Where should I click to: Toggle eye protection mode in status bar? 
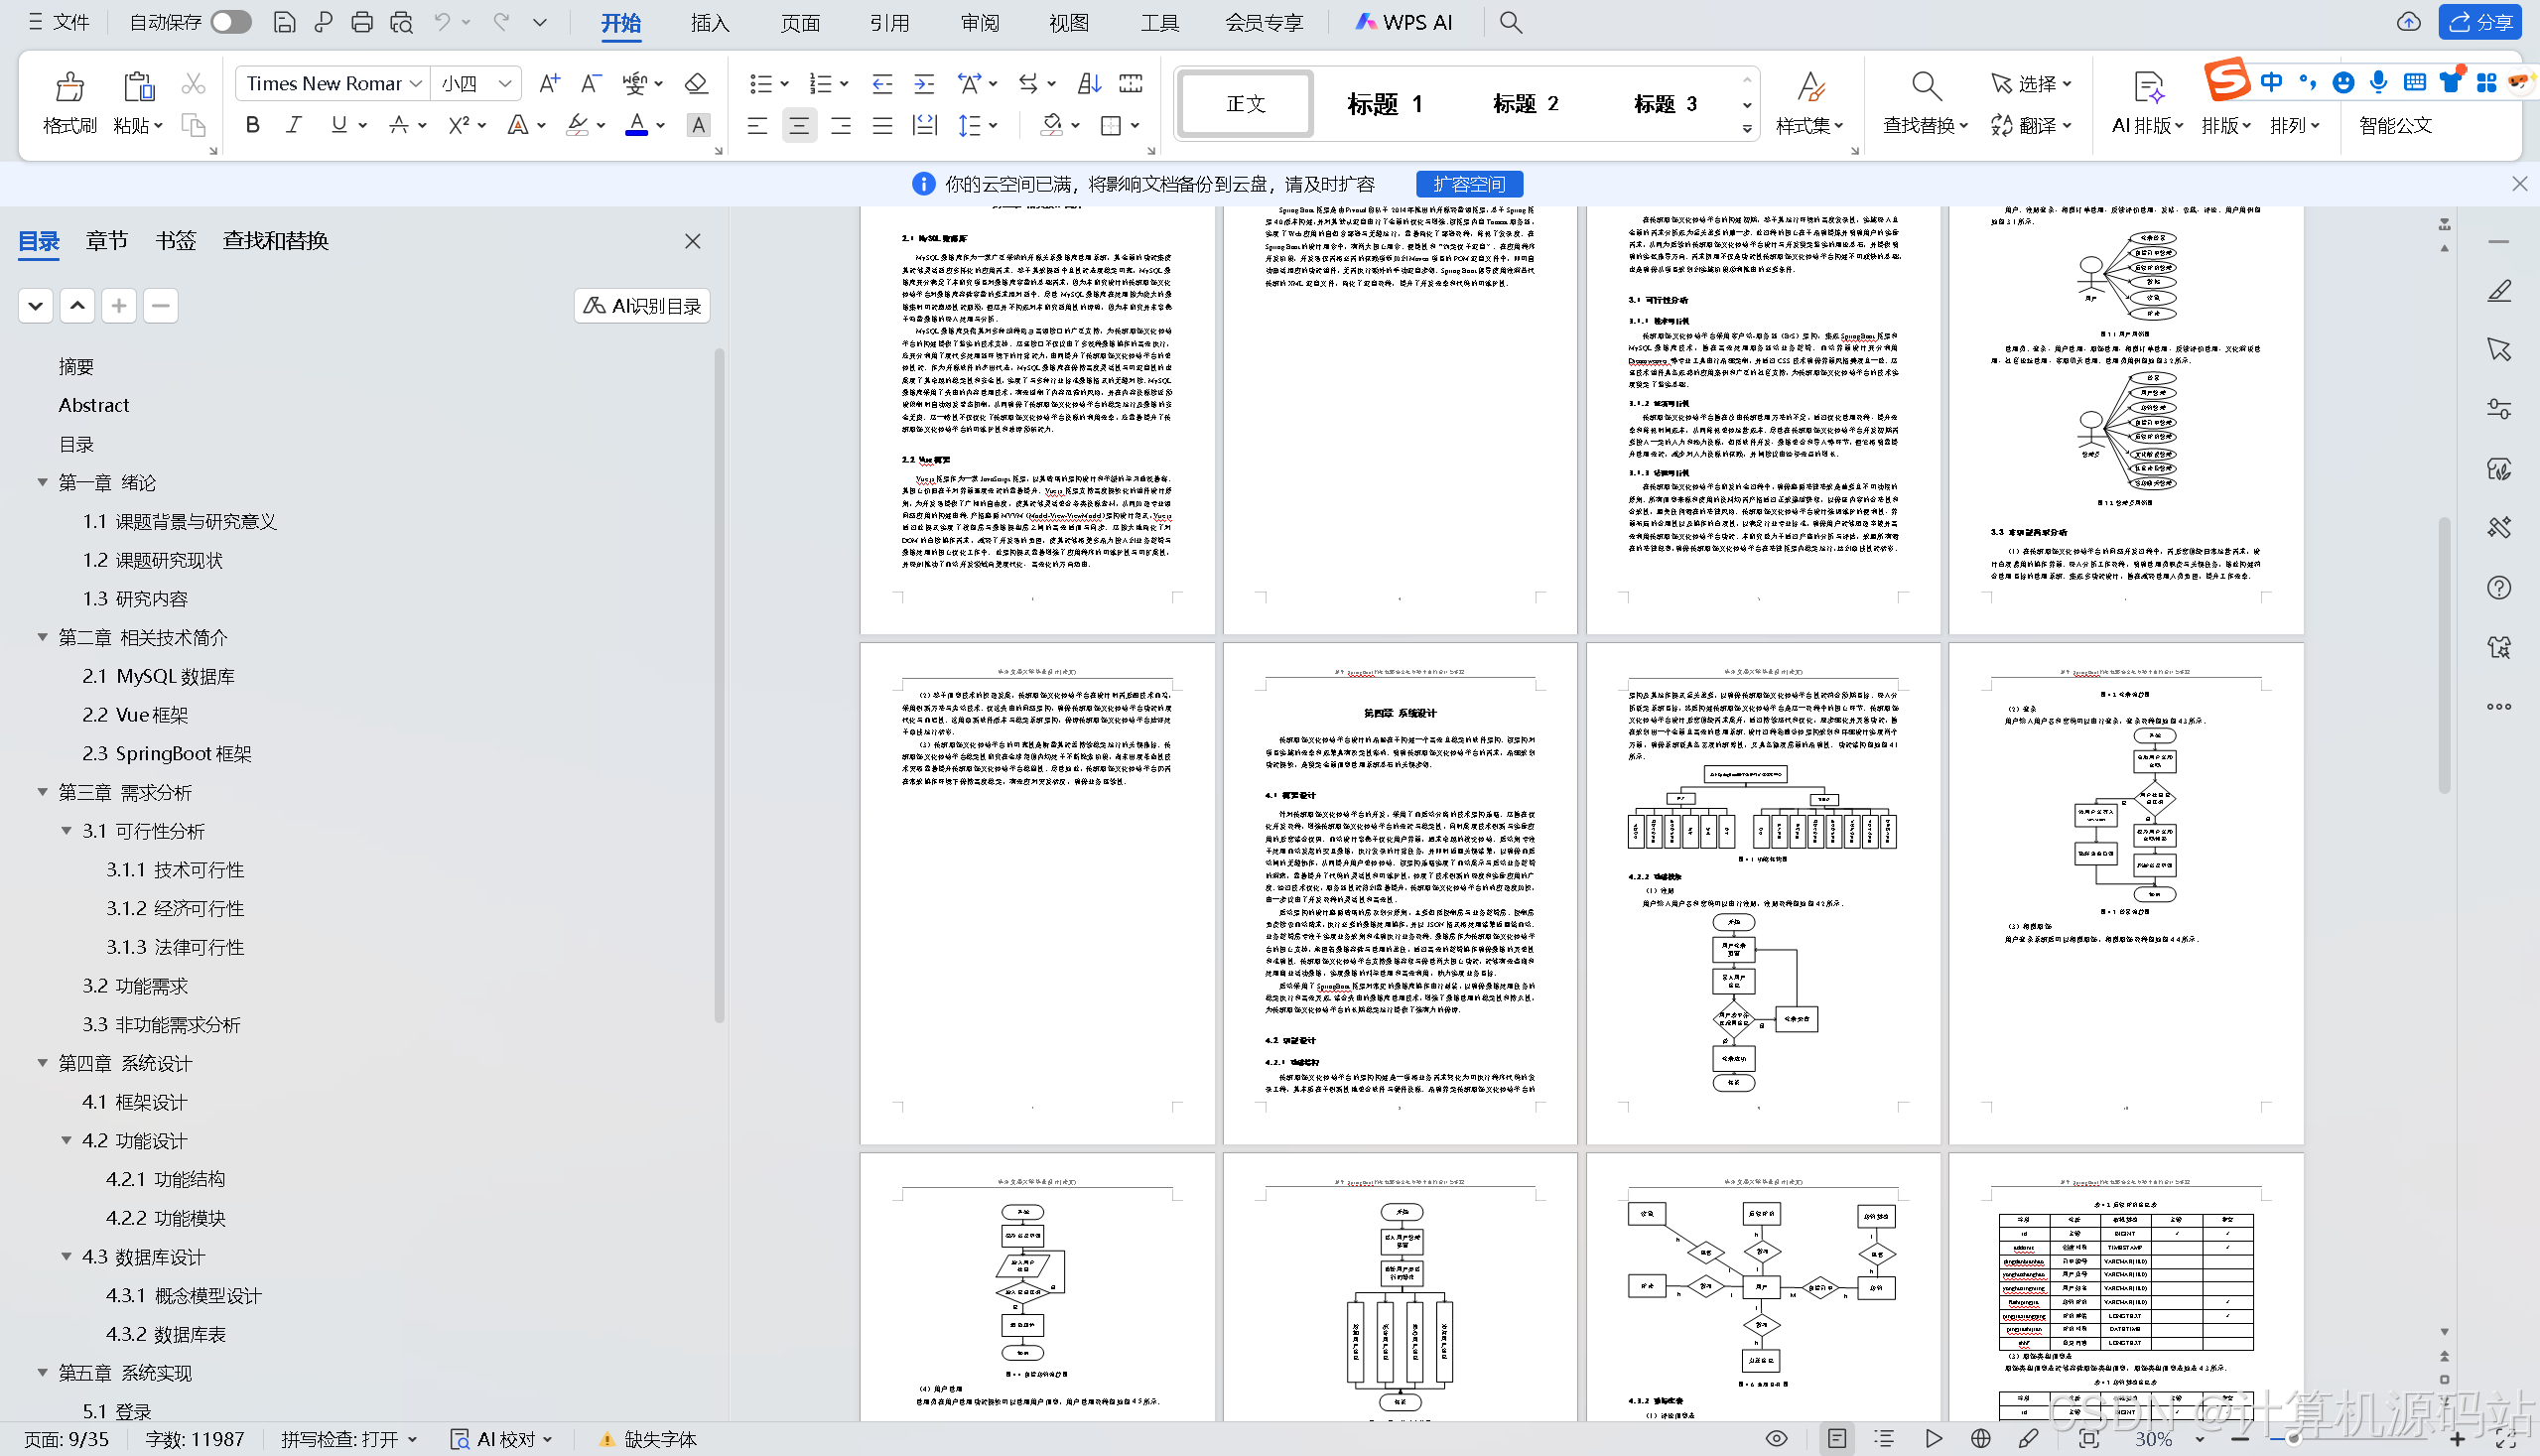pos(1776,1438)
